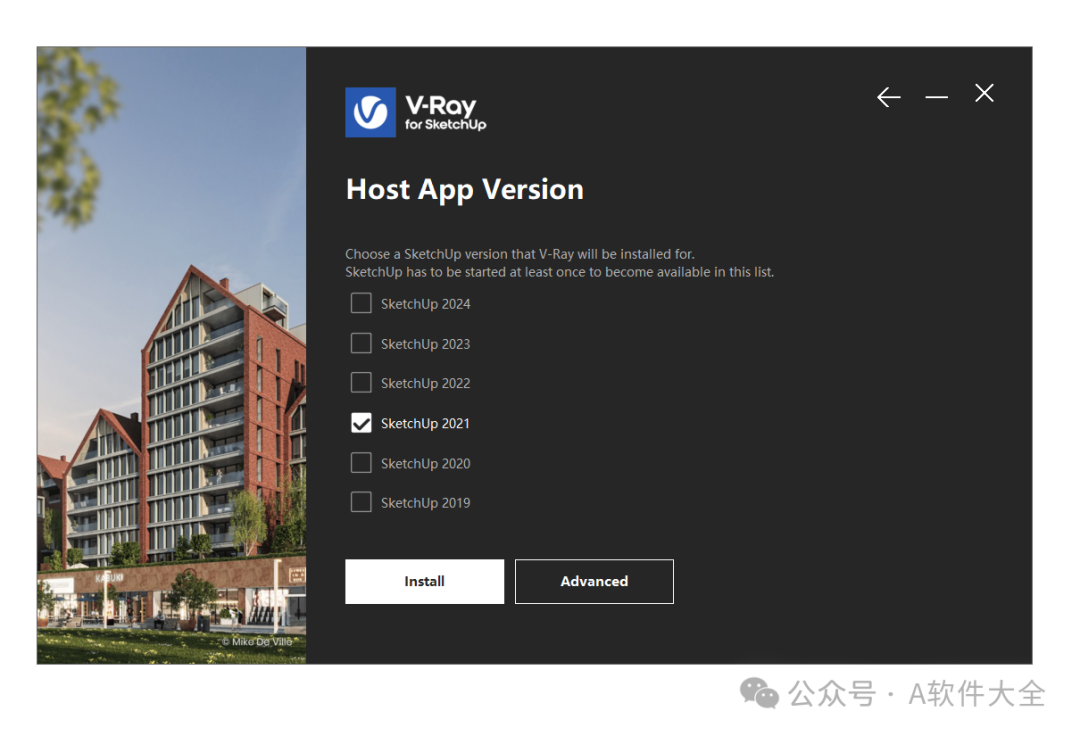Click the V-Ray blue logo icon
This screenshot has width=1080, height=736.
tap(371, 112)
